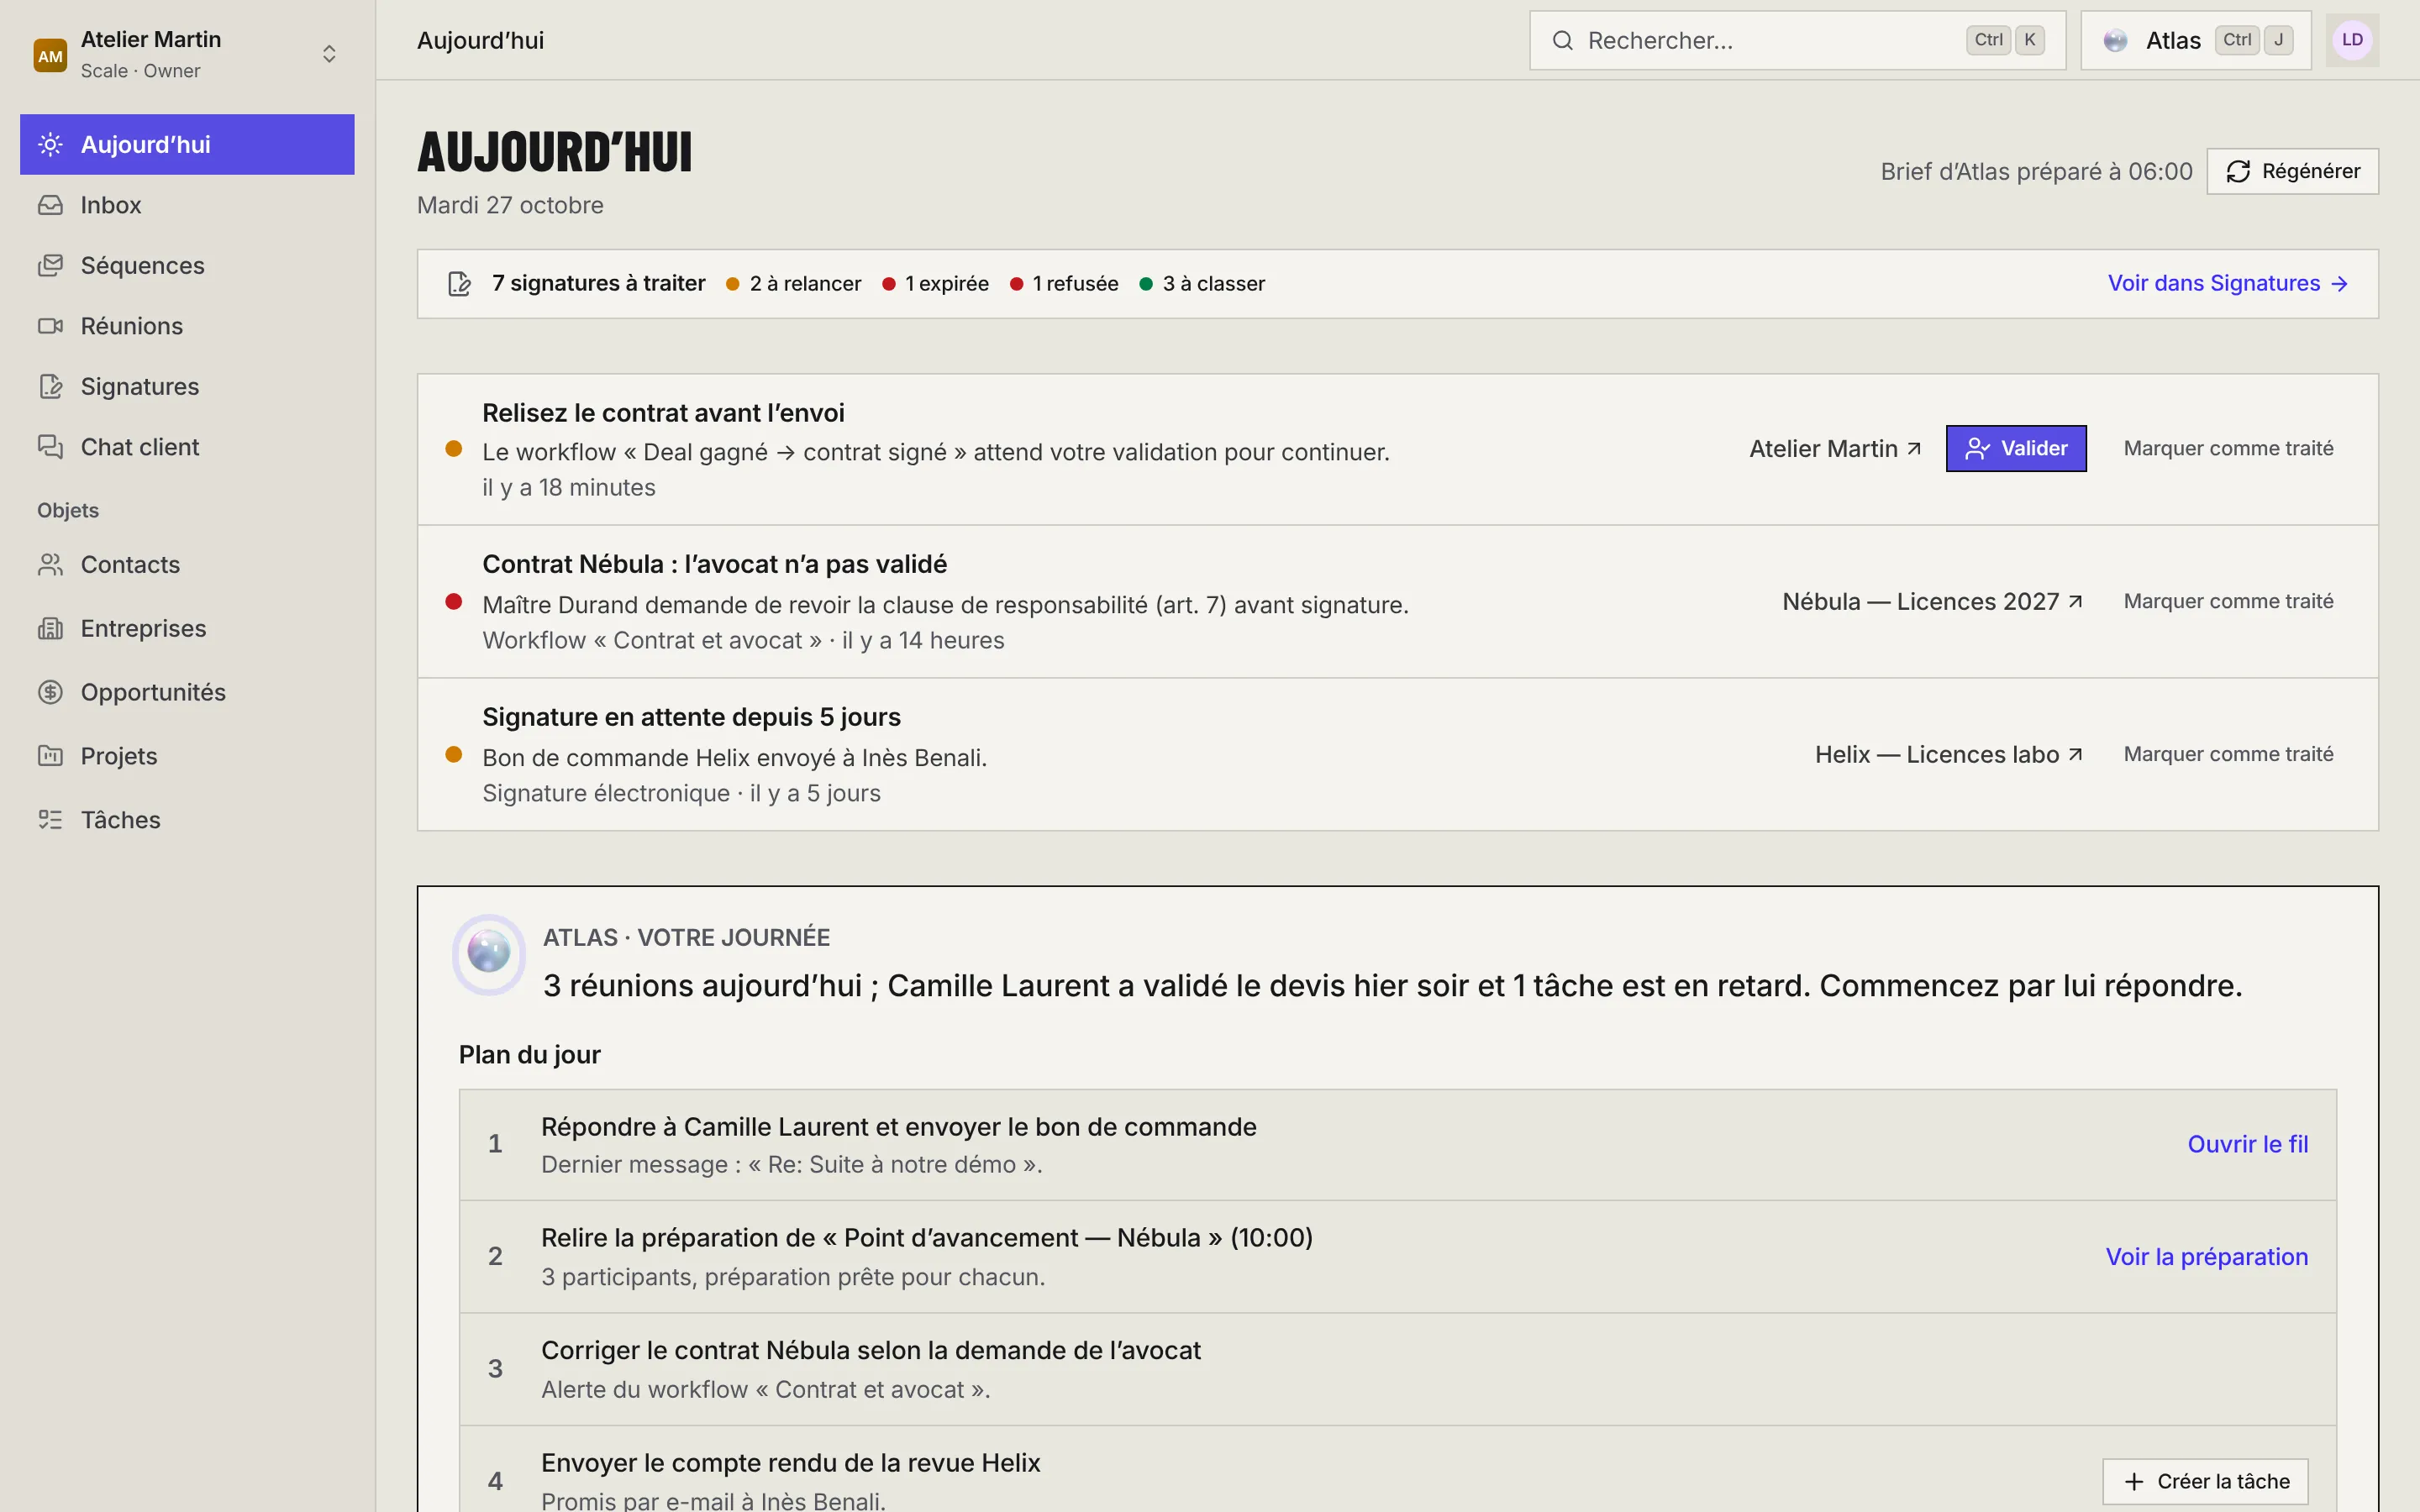Click the Contacts people icon
This screenshot has height=1512, width=2420.
pos(50,565)
